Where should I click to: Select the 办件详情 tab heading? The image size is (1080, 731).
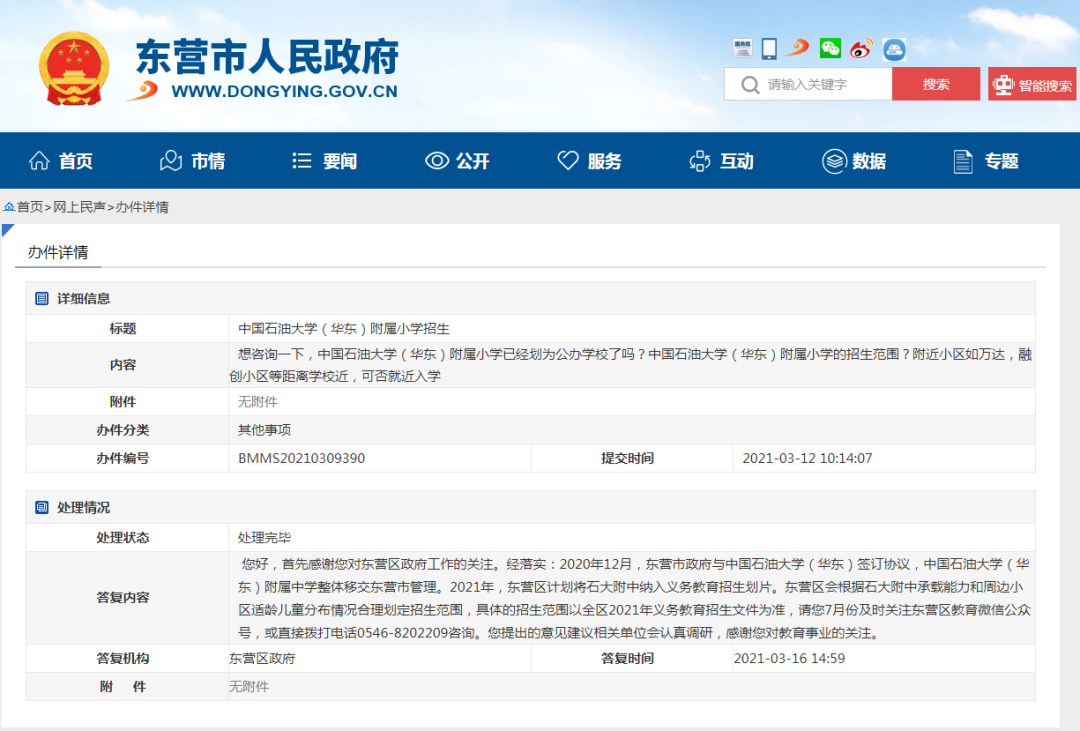[58, 252]
